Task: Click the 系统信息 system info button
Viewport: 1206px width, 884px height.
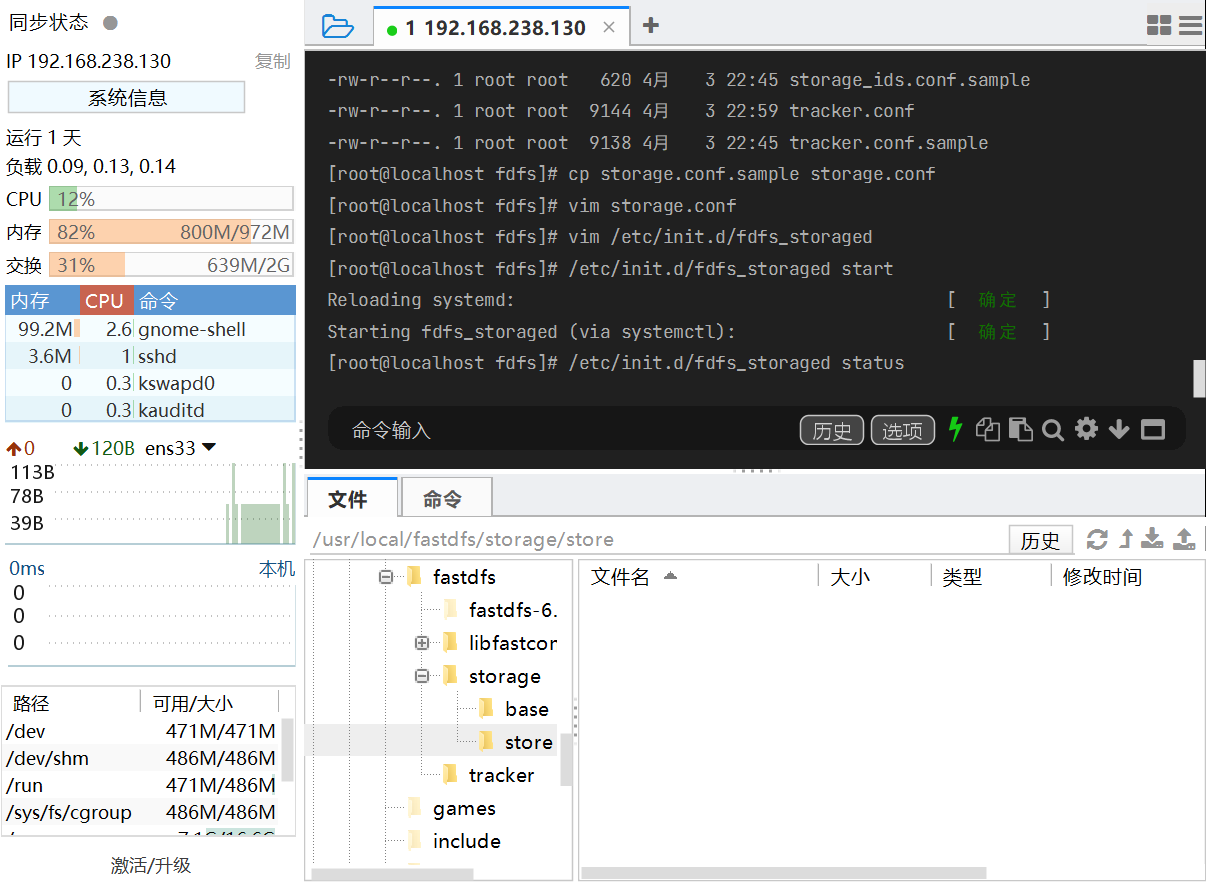Action: click(x=127, y=98)
